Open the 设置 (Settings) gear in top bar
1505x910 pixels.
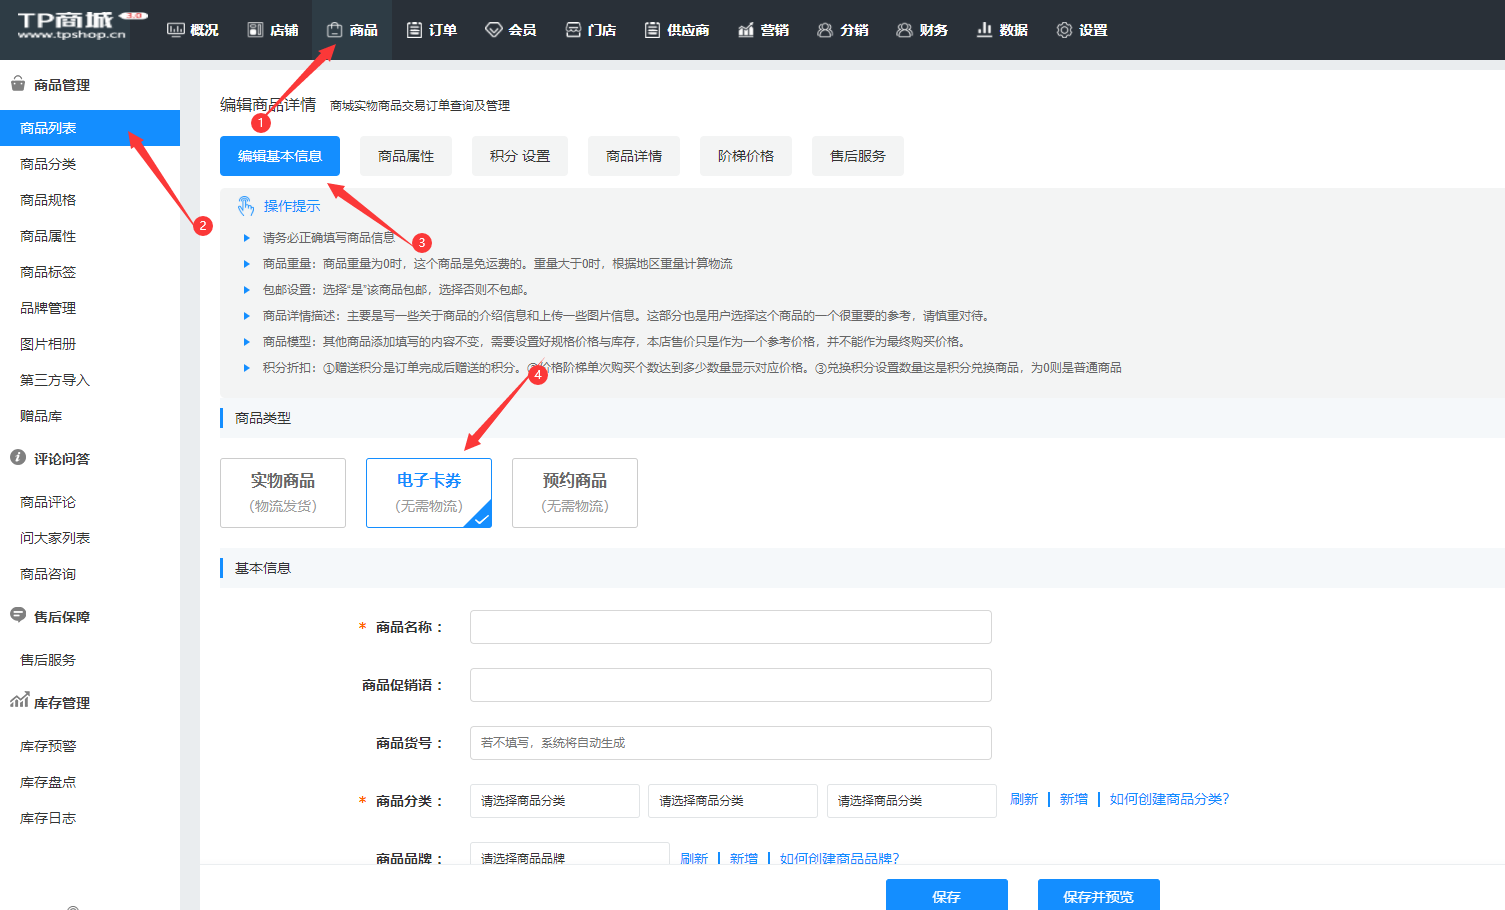tap(1081, 29)
